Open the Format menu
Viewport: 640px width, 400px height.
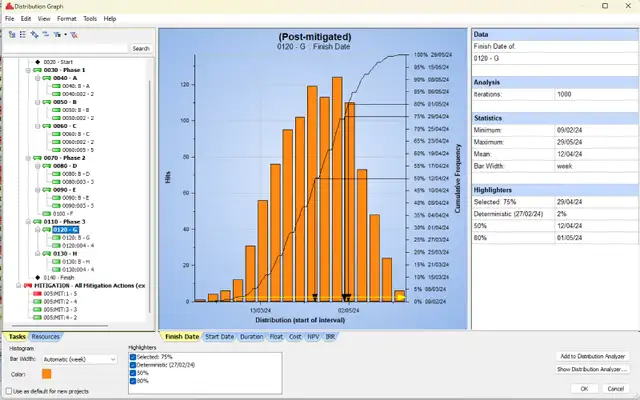pos(66,18)
